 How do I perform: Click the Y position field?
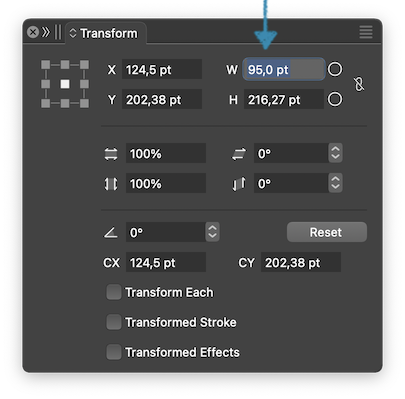pos(162,99)
